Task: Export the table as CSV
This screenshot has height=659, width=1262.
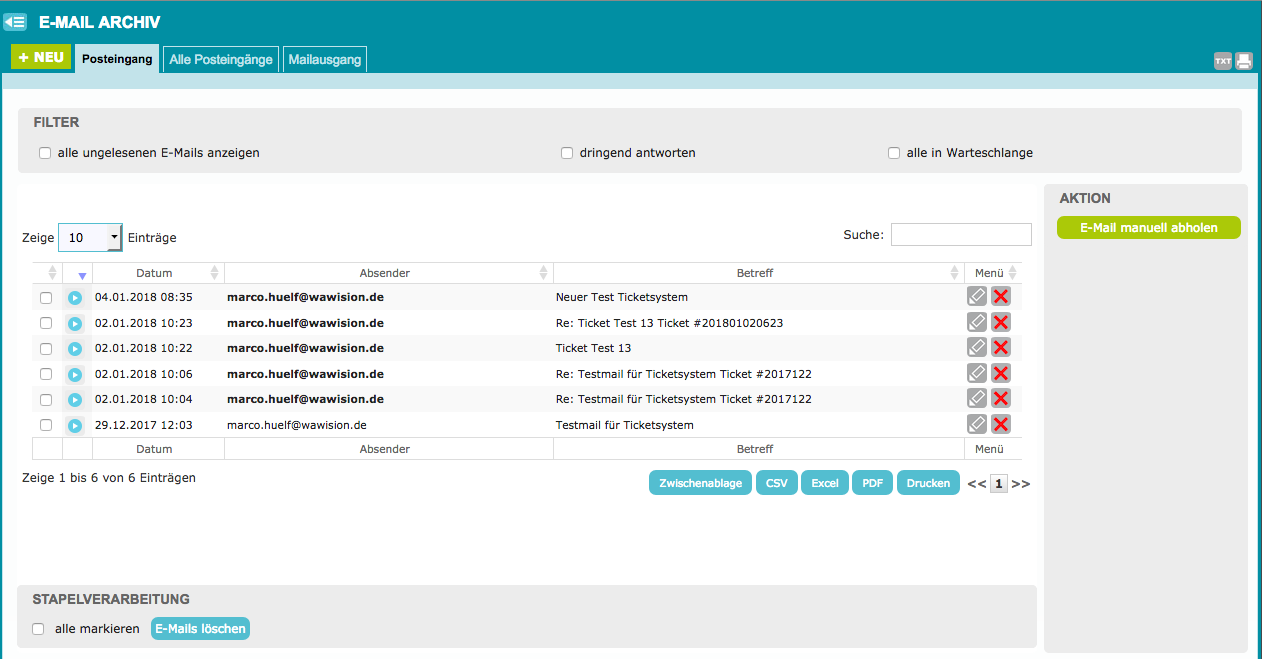Action: click(776, 483)
